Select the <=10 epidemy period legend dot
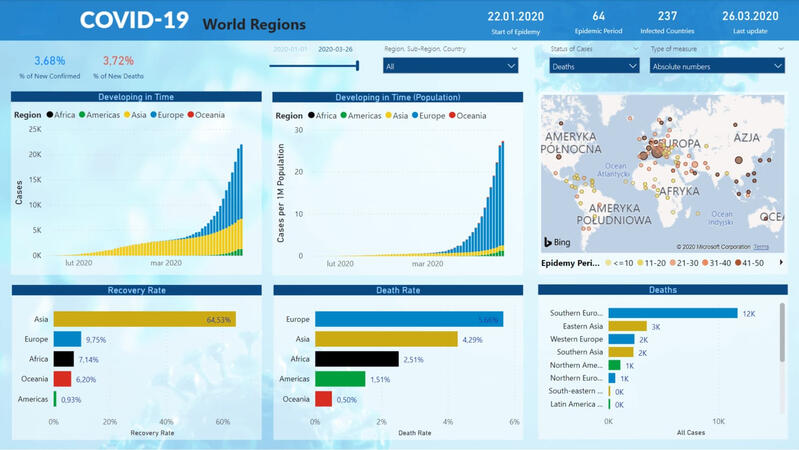This screenshot has width=799, height=450. (608, 263)
